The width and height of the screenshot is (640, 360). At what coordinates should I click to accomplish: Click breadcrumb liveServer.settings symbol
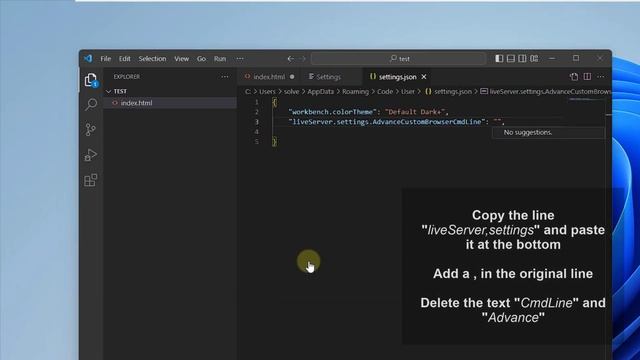546,91
